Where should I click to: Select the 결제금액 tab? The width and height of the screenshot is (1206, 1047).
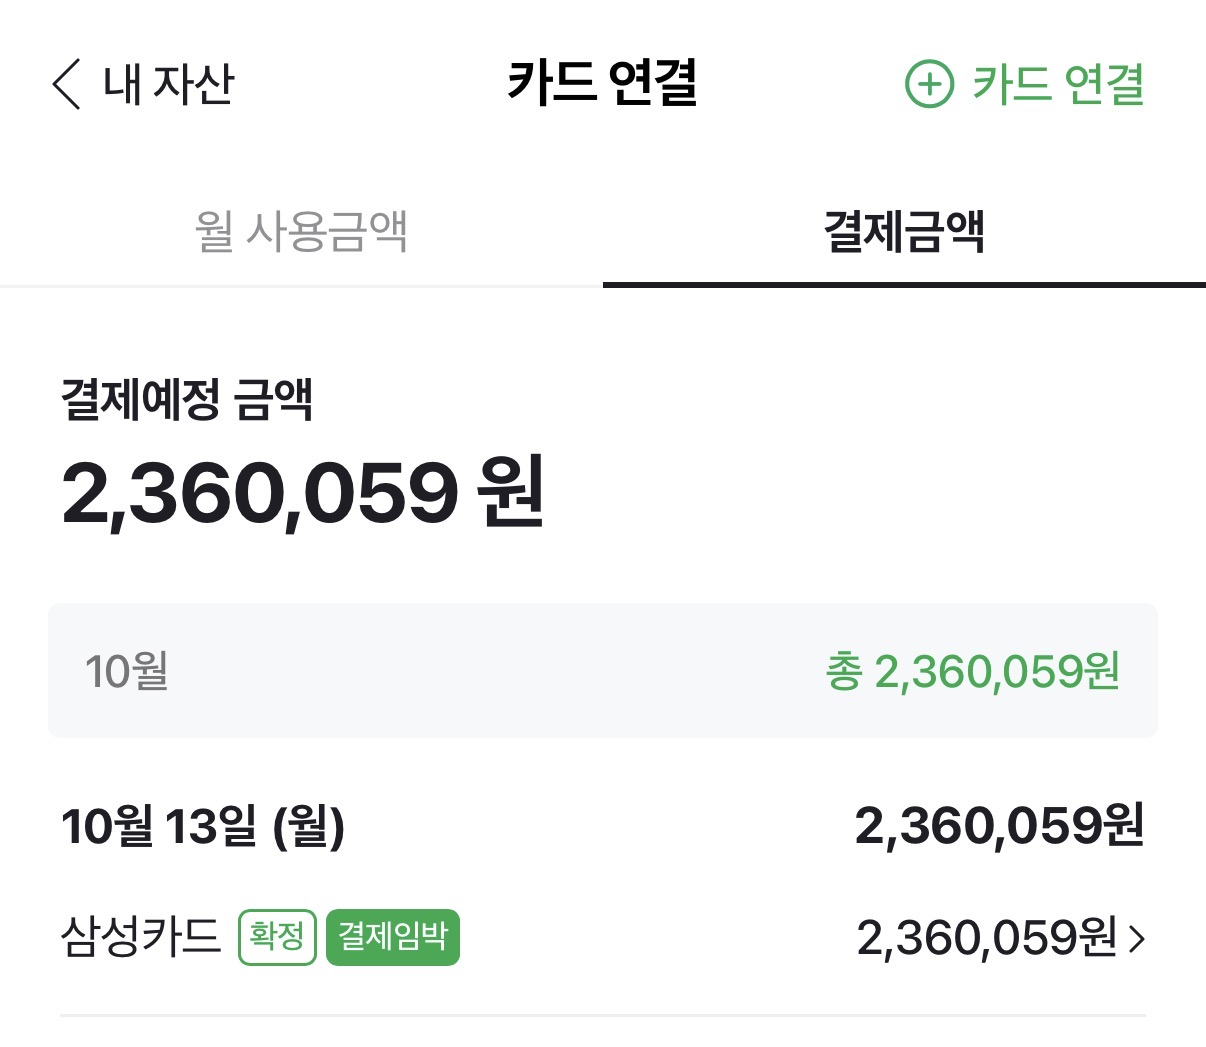904,231
